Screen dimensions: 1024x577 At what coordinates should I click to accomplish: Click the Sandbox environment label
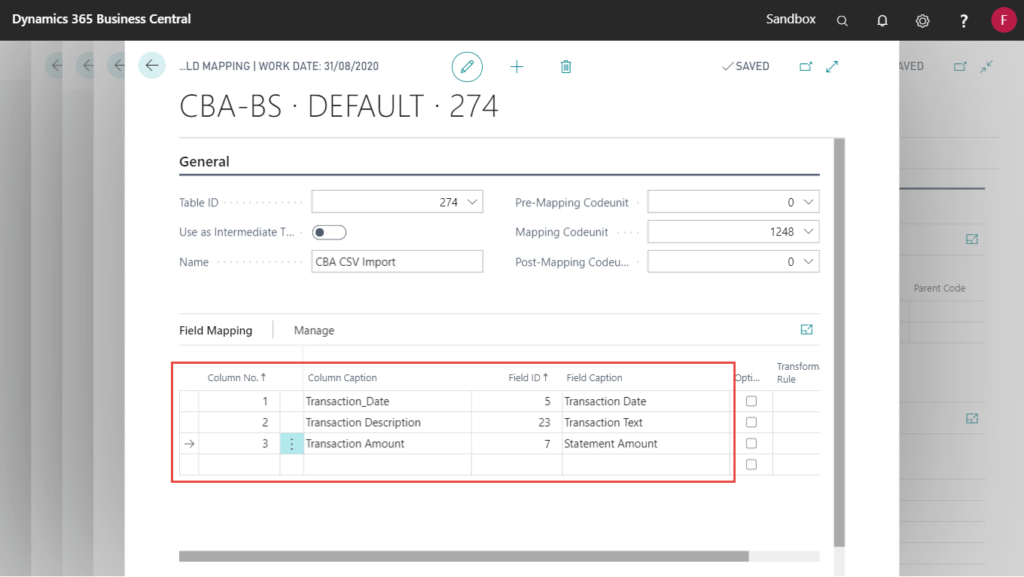click(x=789, y=20)
